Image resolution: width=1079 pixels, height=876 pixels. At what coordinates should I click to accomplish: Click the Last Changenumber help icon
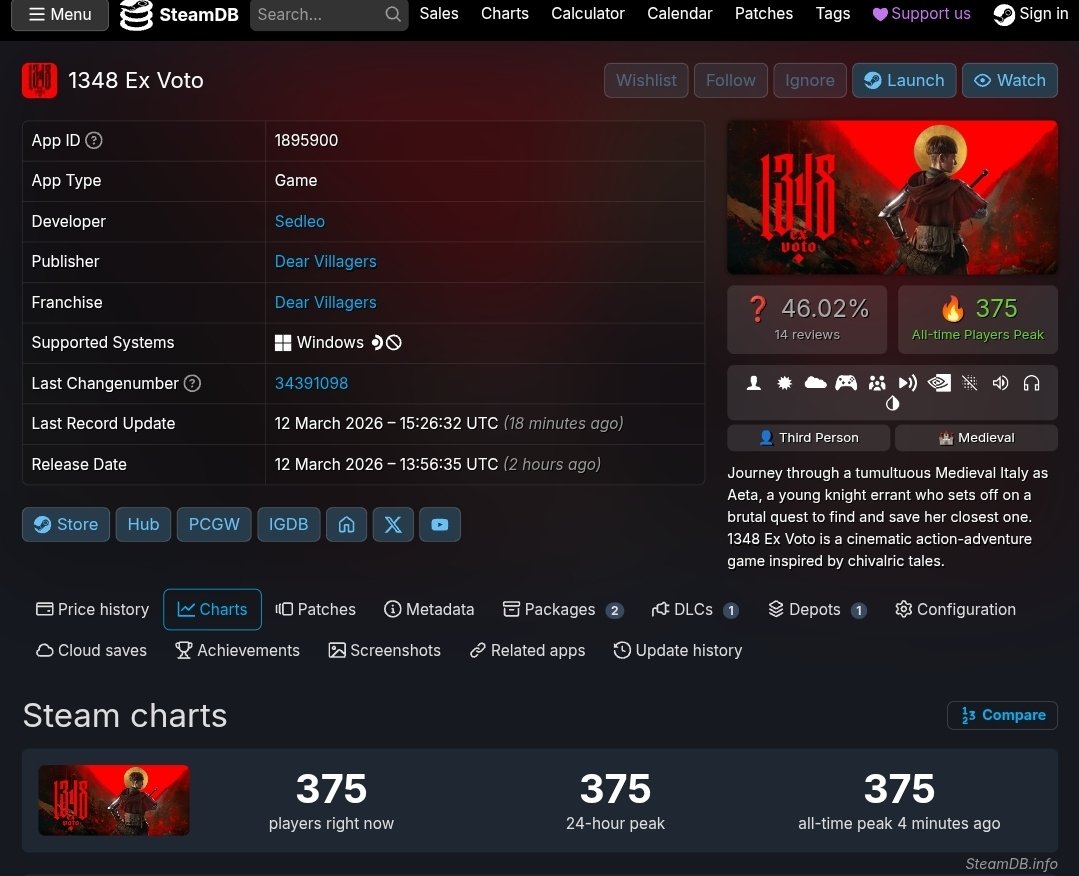(193, 383)
